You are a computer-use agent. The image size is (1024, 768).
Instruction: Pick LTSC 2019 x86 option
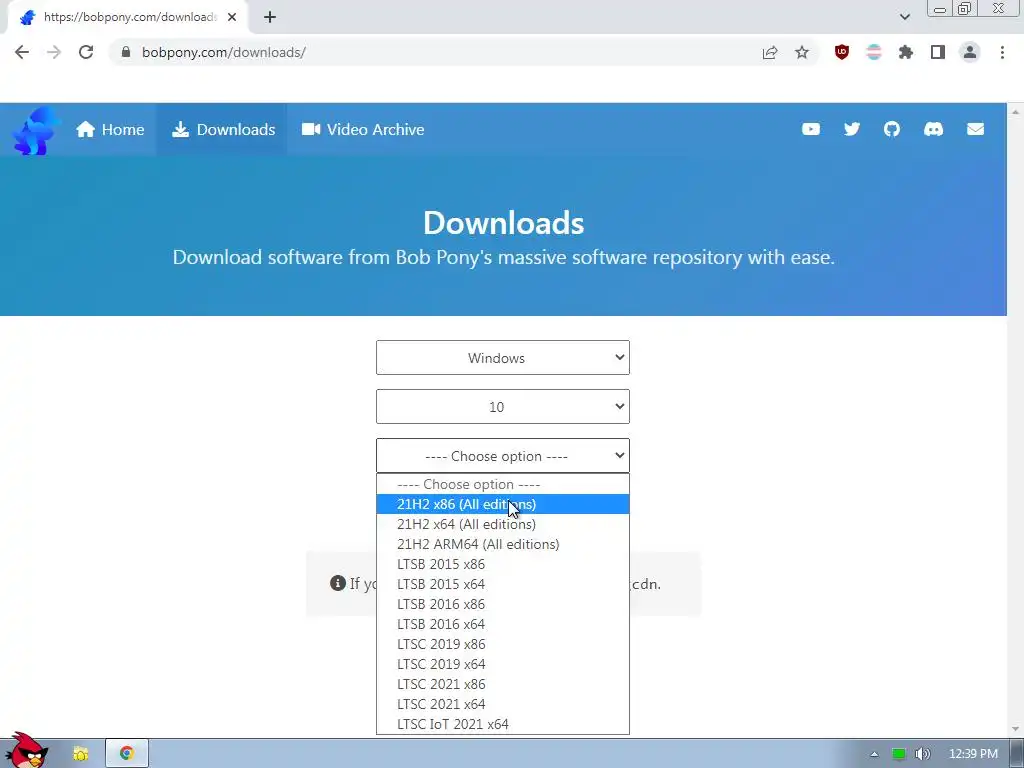(x=503, y=644)
